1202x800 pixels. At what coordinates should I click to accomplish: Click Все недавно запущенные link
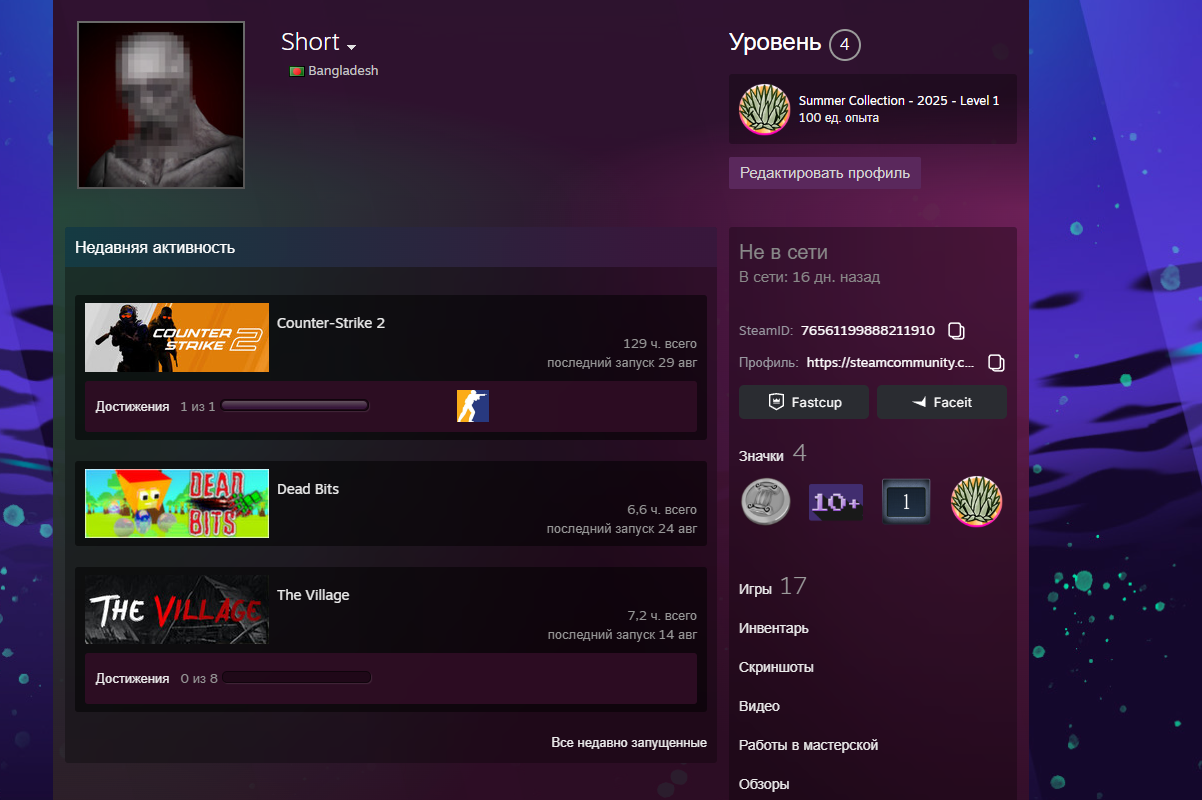[629, 743]
